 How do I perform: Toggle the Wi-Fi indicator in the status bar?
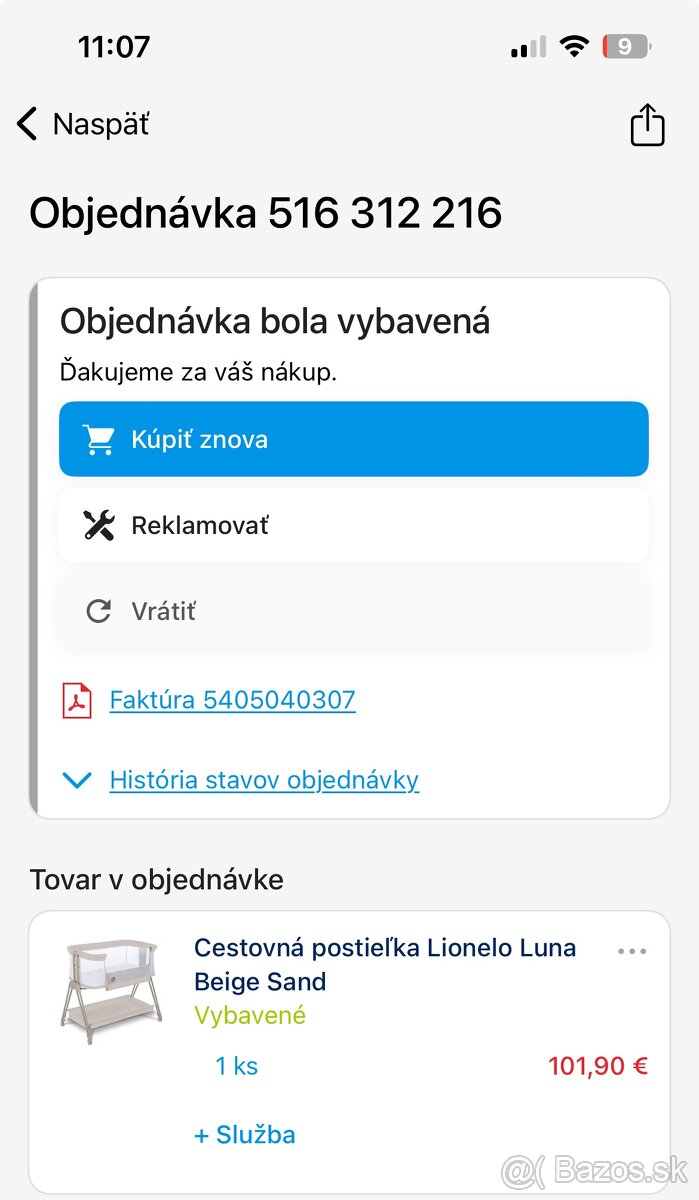(575, 45)
